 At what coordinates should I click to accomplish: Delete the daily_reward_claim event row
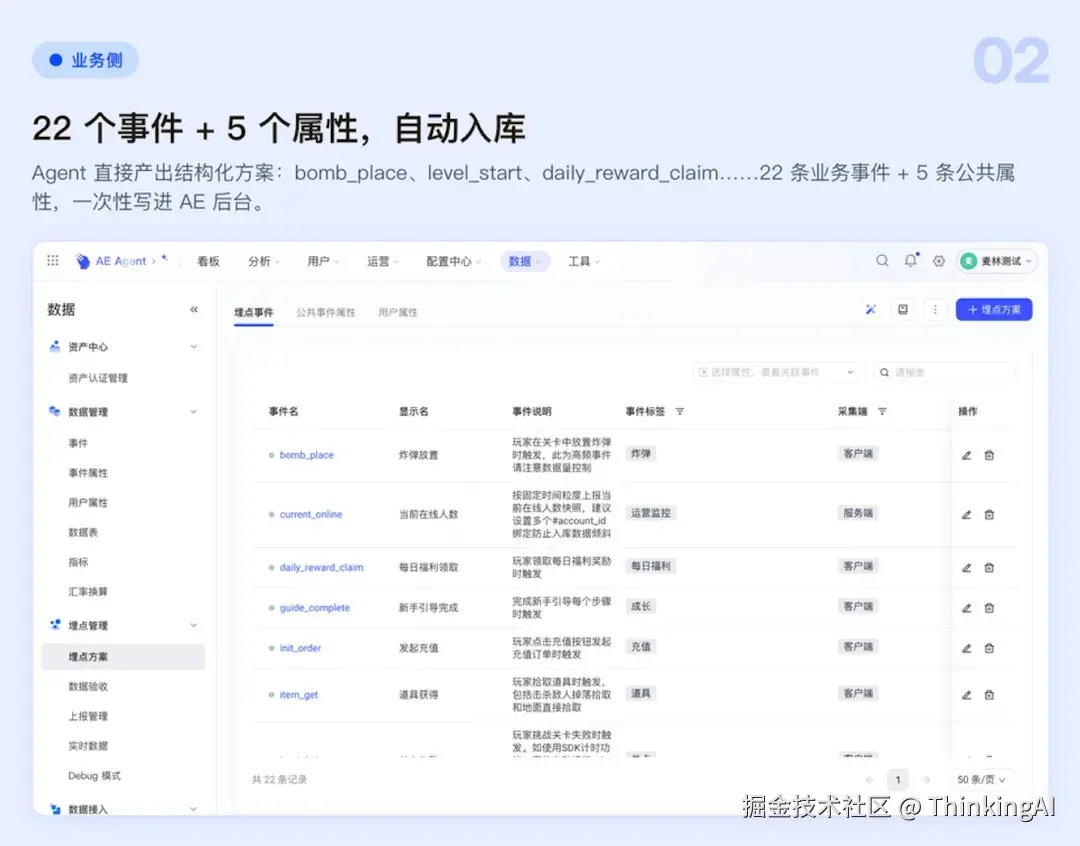coord(989,568)
